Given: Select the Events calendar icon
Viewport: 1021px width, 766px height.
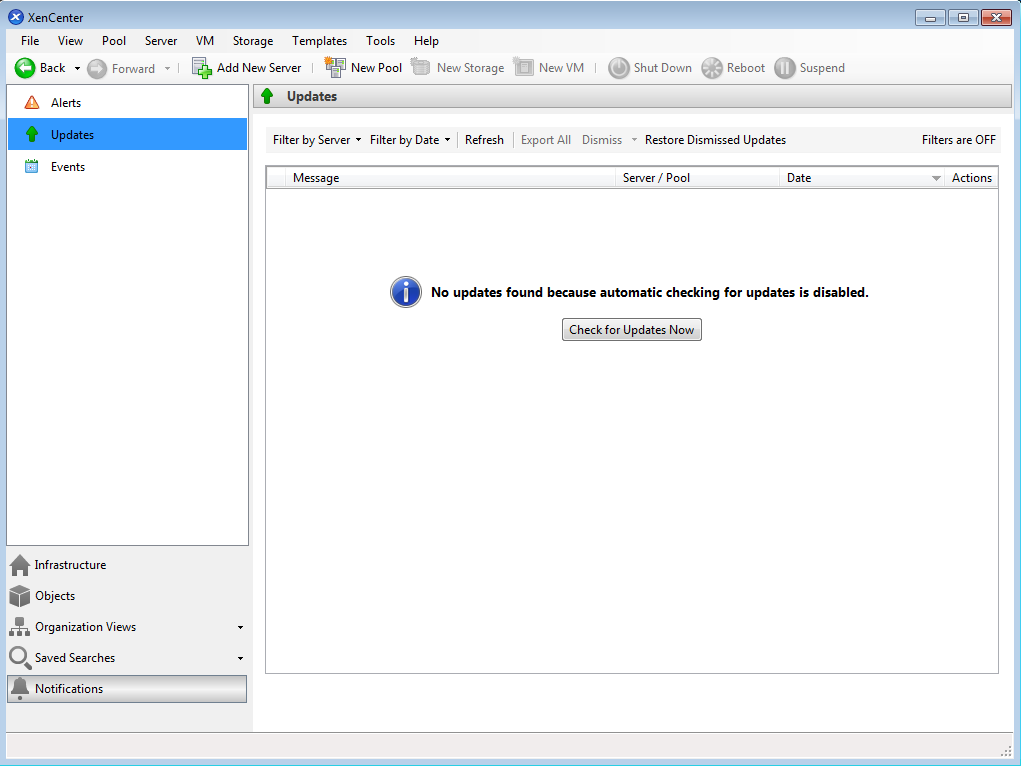Looking at the screenshot, I should (32, 167).
